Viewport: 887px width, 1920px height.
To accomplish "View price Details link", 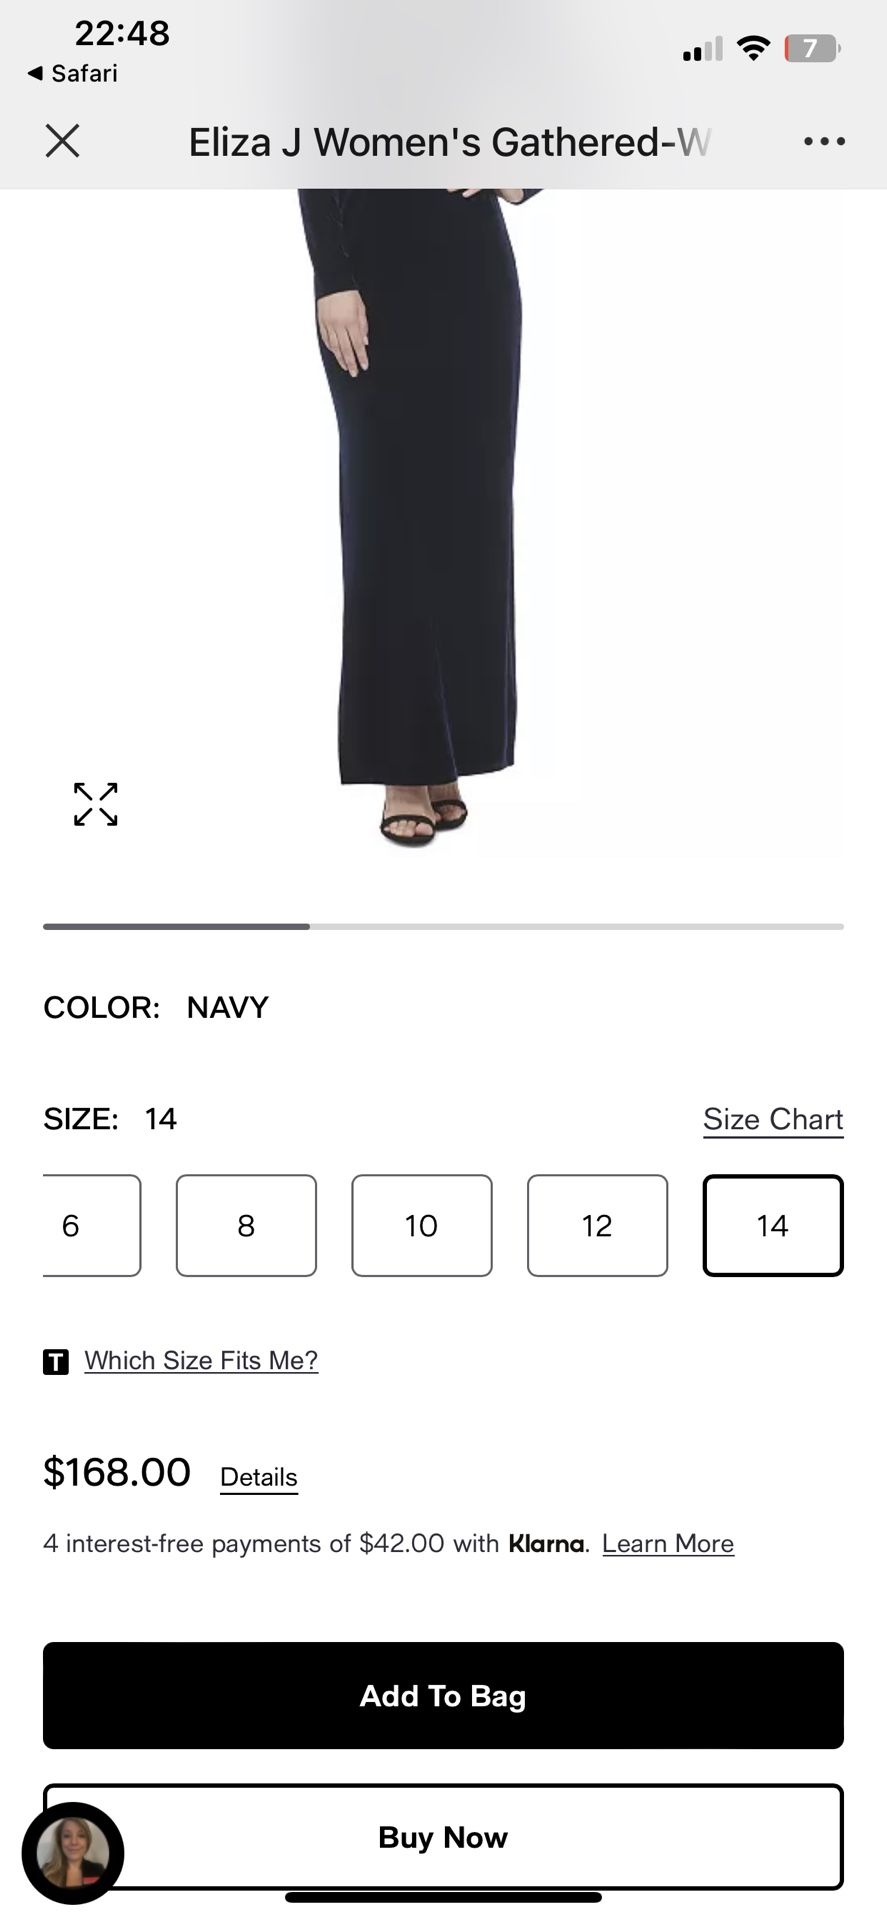I will (259, 1477).
